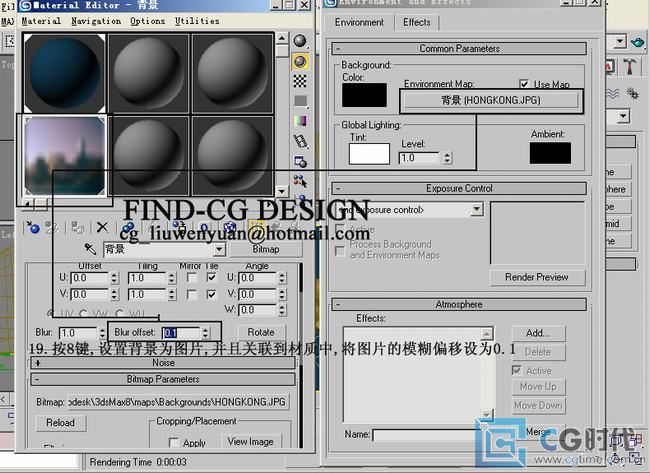
Task: Click Select by Material icon
Action: [x=300, y=181]
